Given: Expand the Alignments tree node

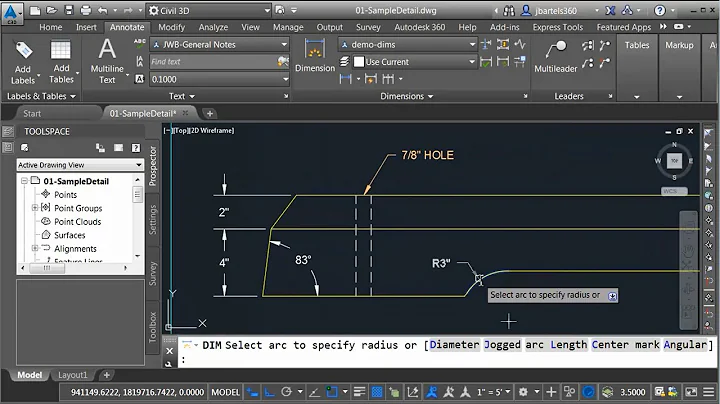Looking at the screenshot, I should click(x=34, y=248).
